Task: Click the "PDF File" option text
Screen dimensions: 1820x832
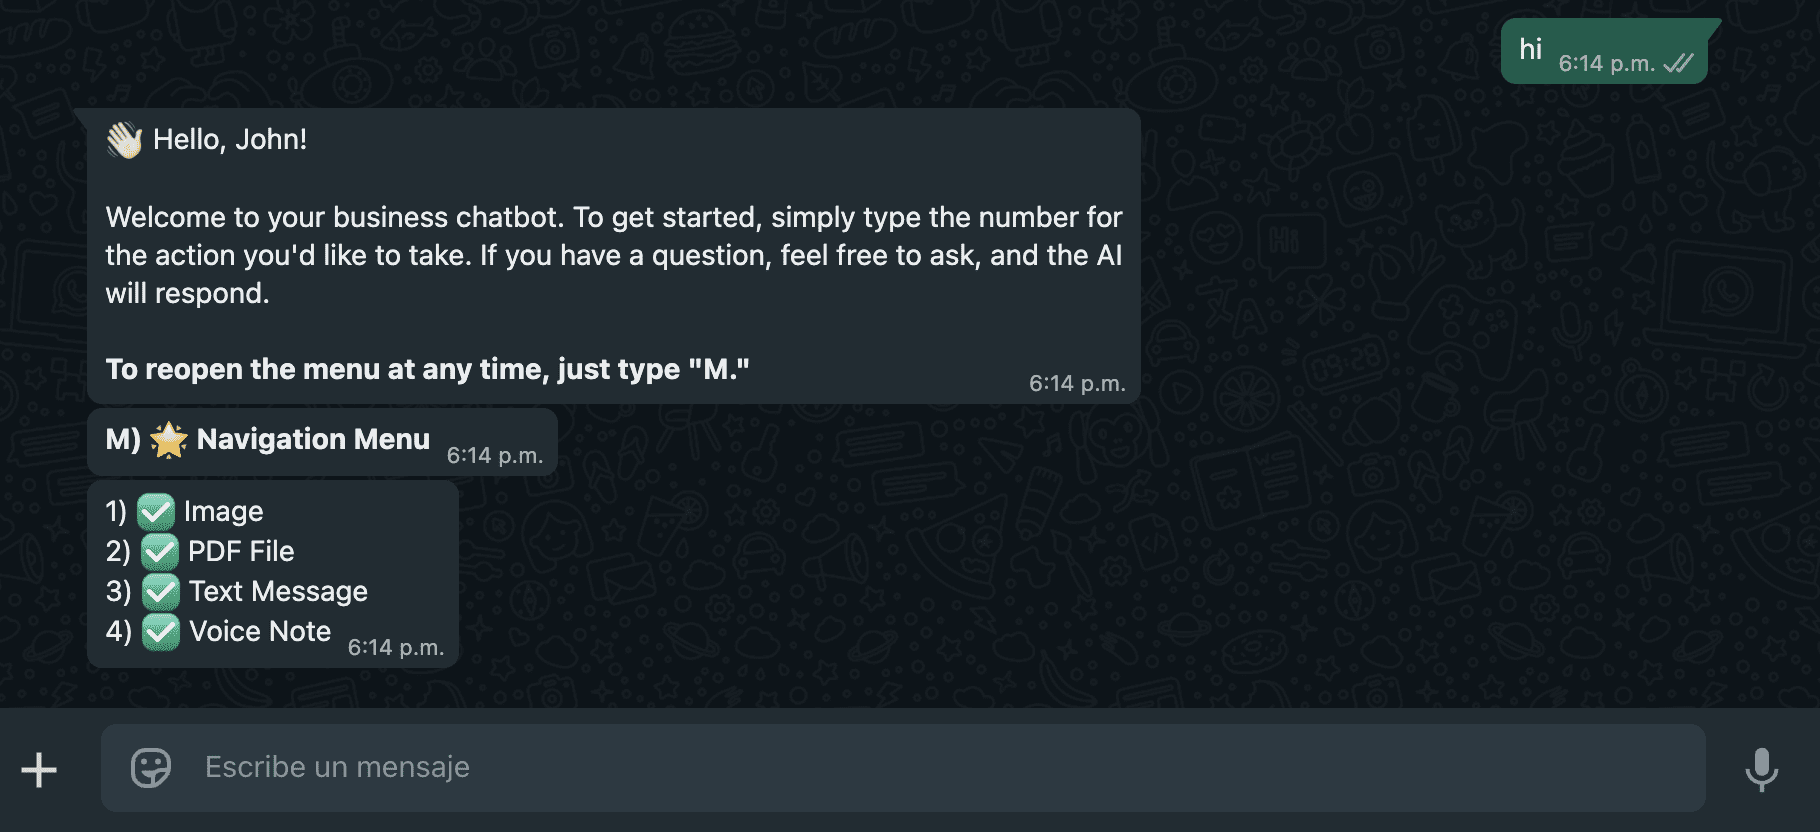Action: coord(241,551)
